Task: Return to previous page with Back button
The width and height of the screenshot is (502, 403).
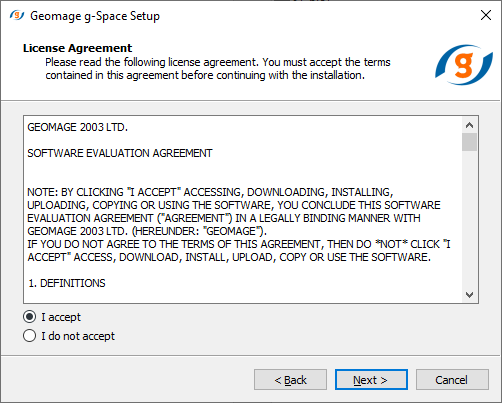Action: pyautogui.click(x=290, y=380)
